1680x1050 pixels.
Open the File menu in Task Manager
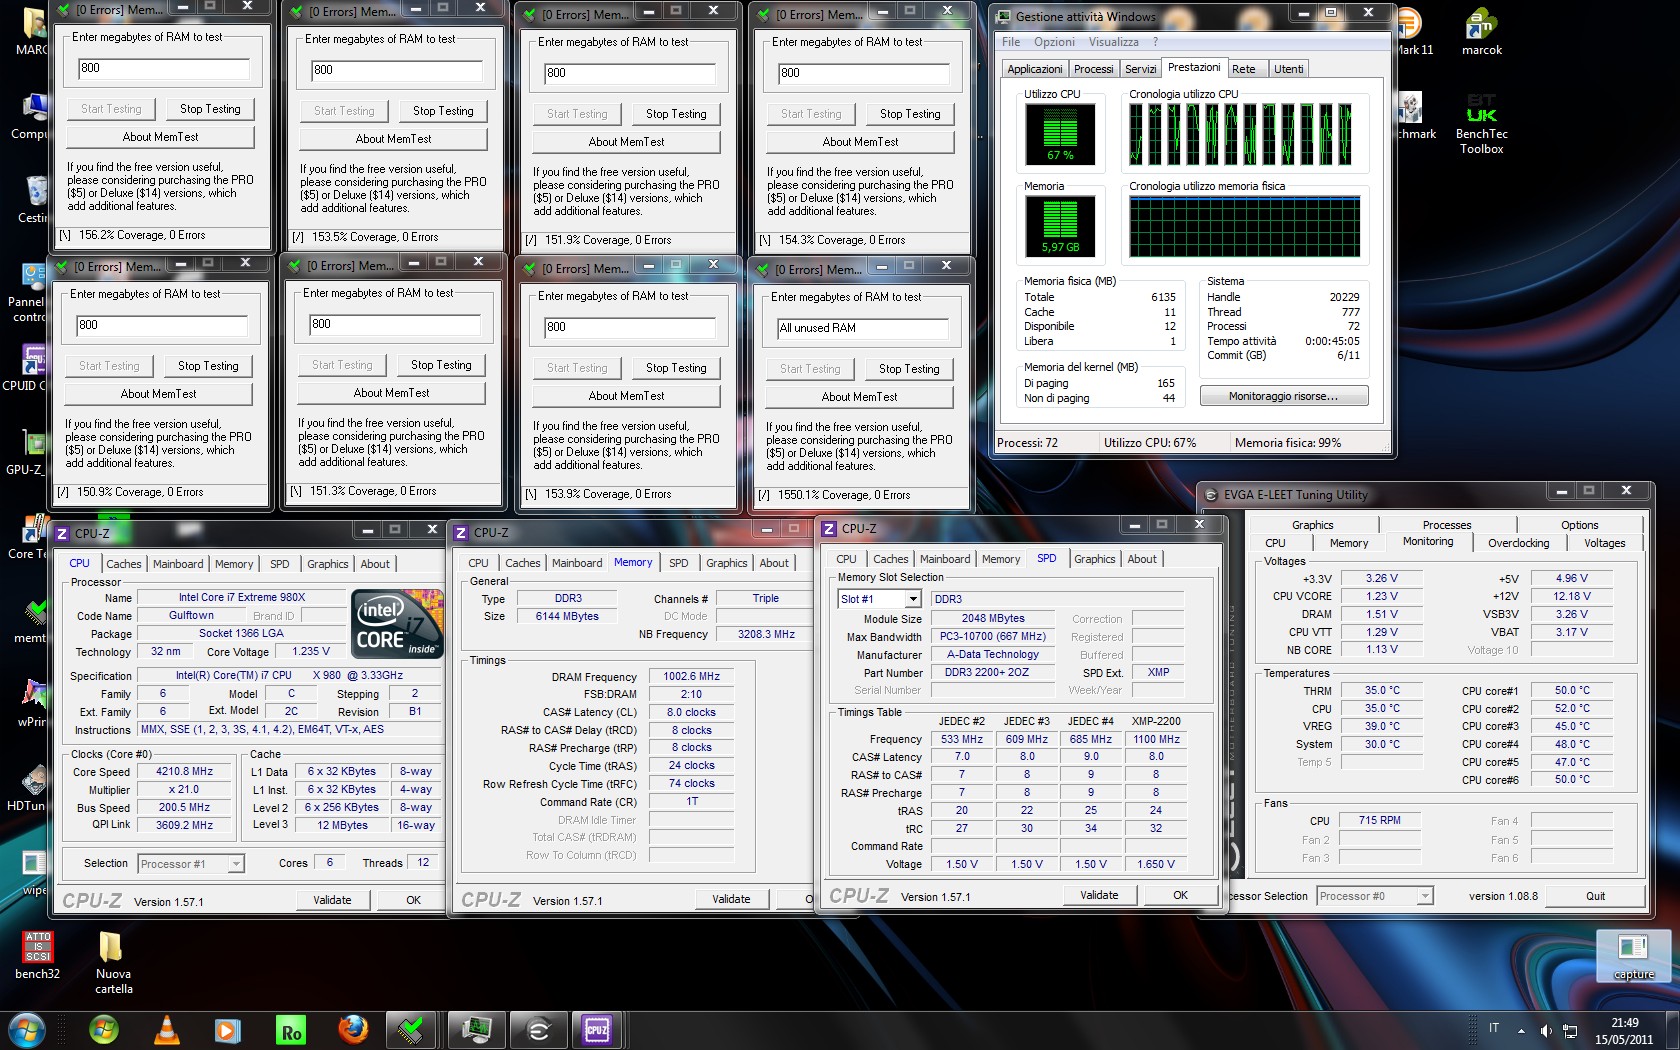pos(1011,42)
